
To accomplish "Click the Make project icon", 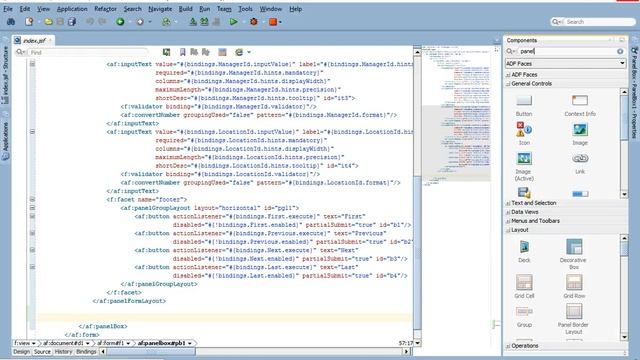I will tap(193, 22).
